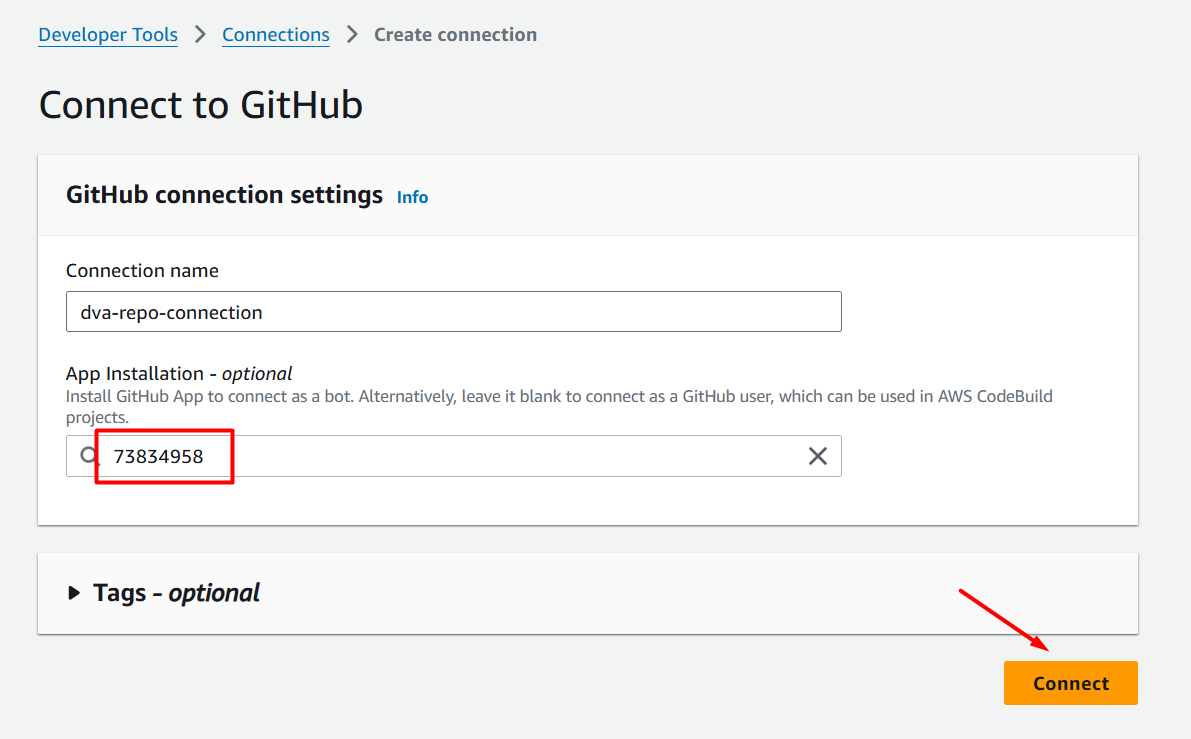1191x739 pixels.
Task: Click chevron before Create connection breadcrumb
Action: [352, 35]
